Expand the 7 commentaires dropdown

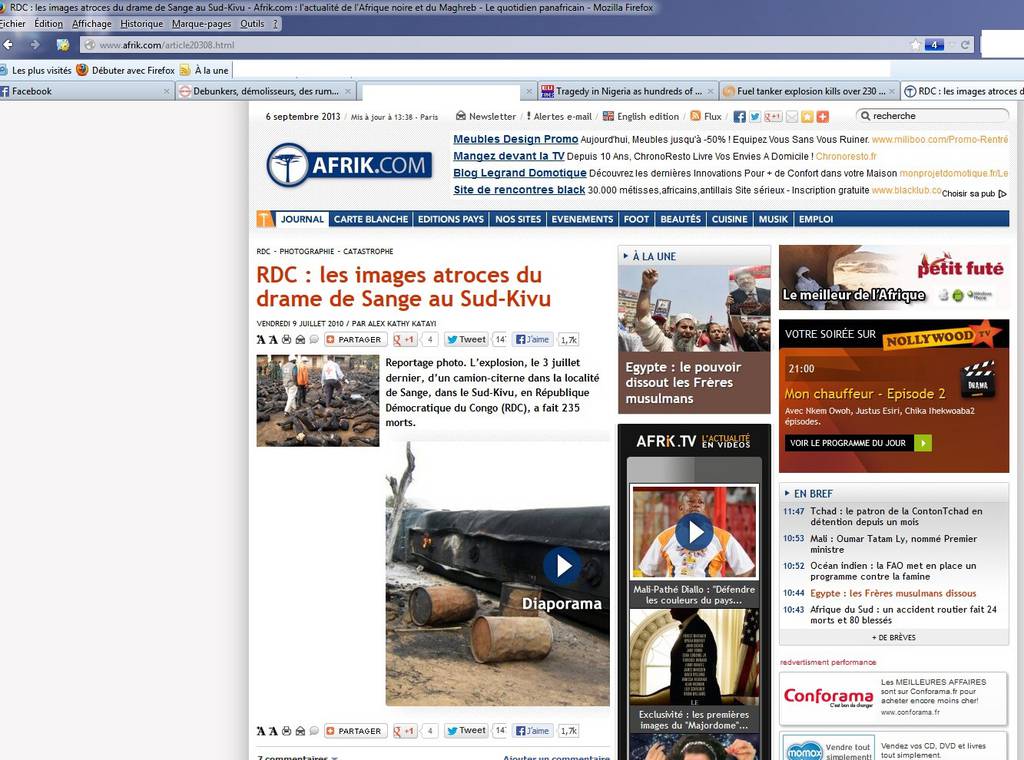click(298, 757)
